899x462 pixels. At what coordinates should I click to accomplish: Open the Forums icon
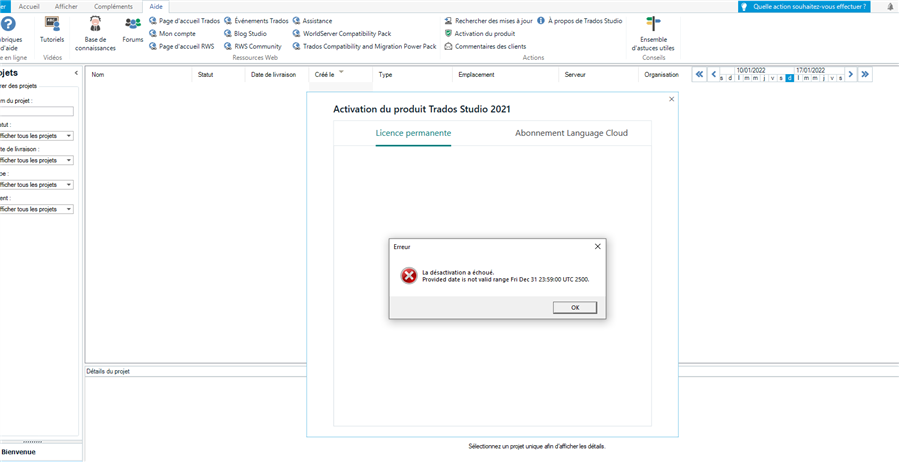(x=132, y=30)
